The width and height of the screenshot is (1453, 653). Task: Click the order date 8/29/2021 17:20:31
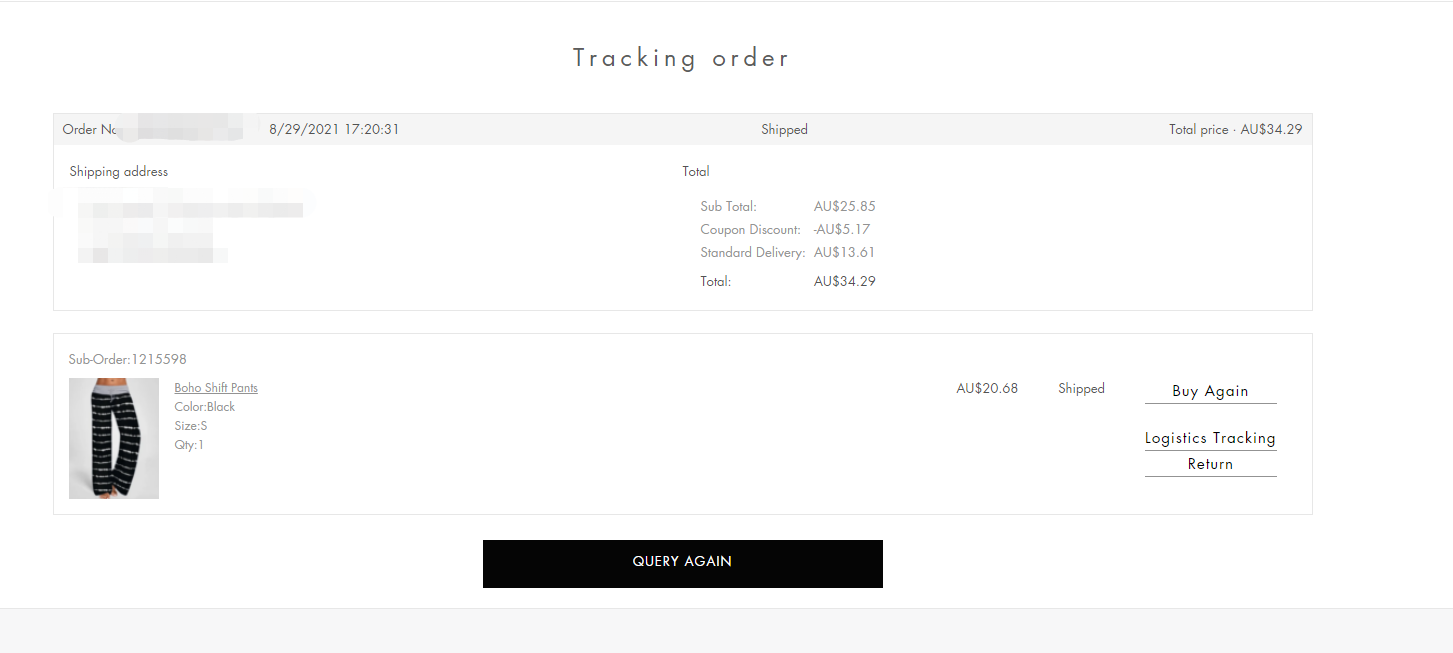click(334, 129)
